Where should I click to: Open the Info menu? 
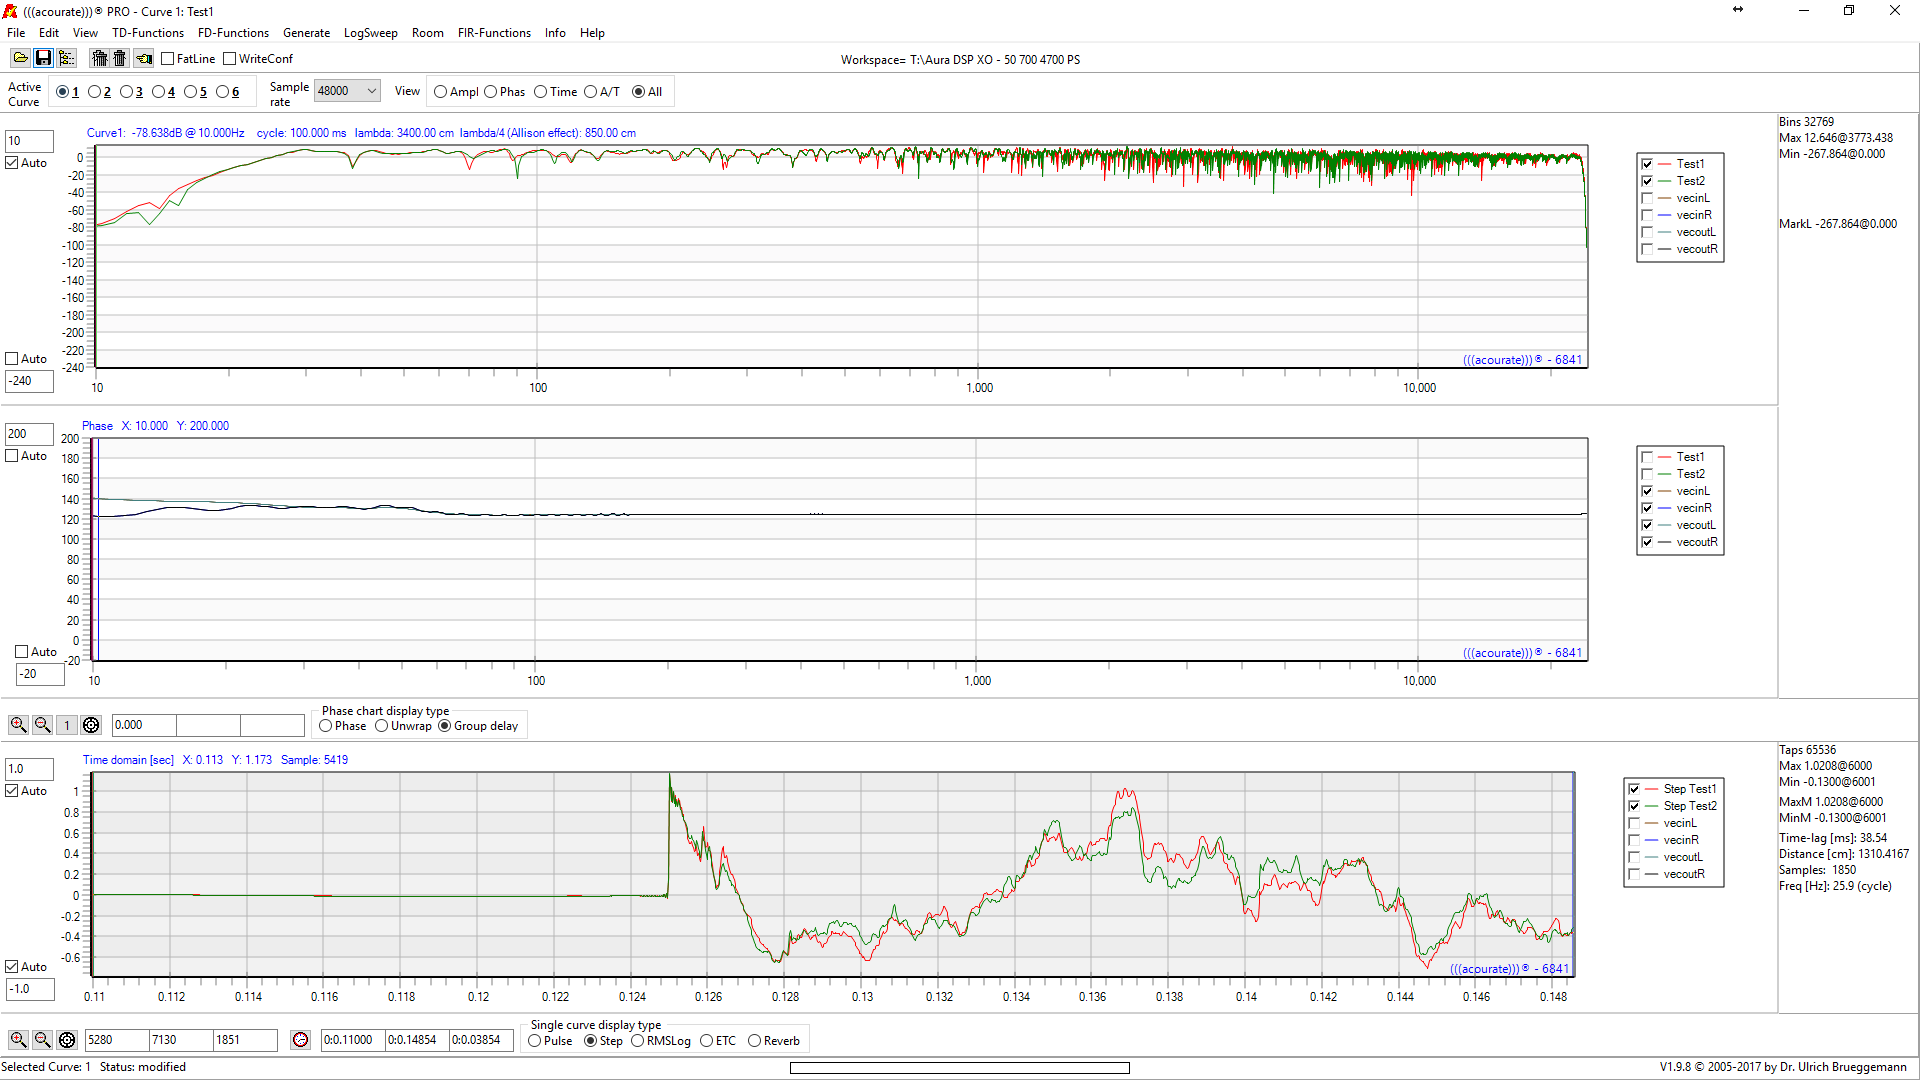point(555,33)
